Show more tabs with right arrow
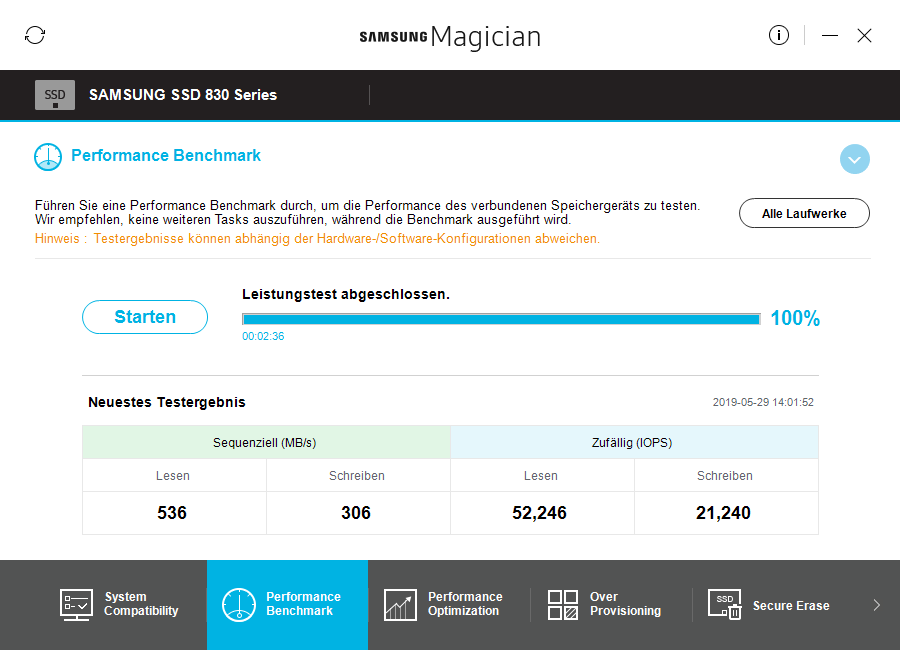This screenshot has width=900, height=650. tap(876, 605)
